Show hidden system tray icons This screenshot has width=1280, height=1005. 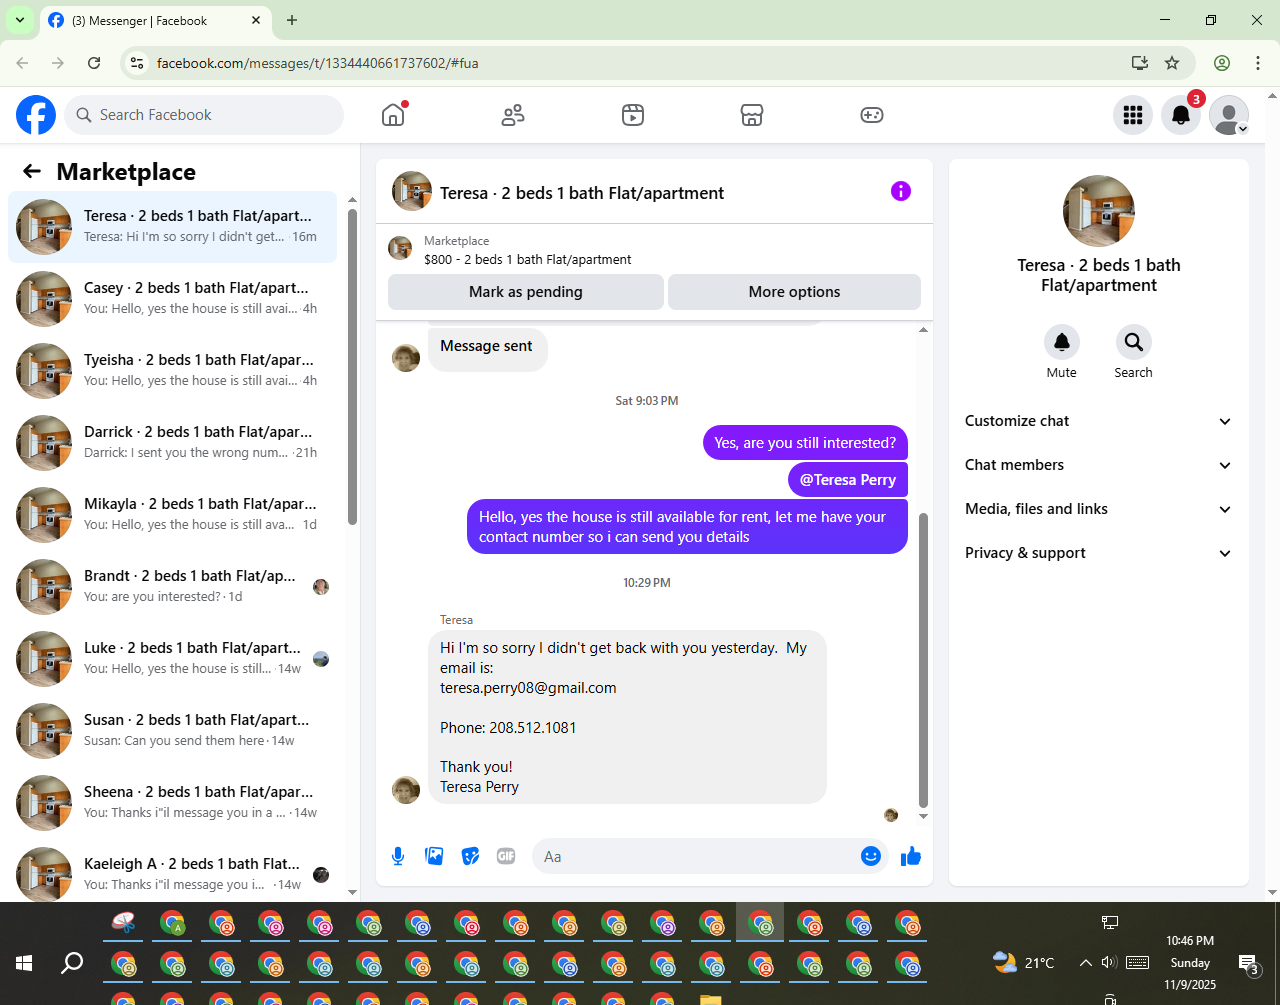(x=1085, y=963)
